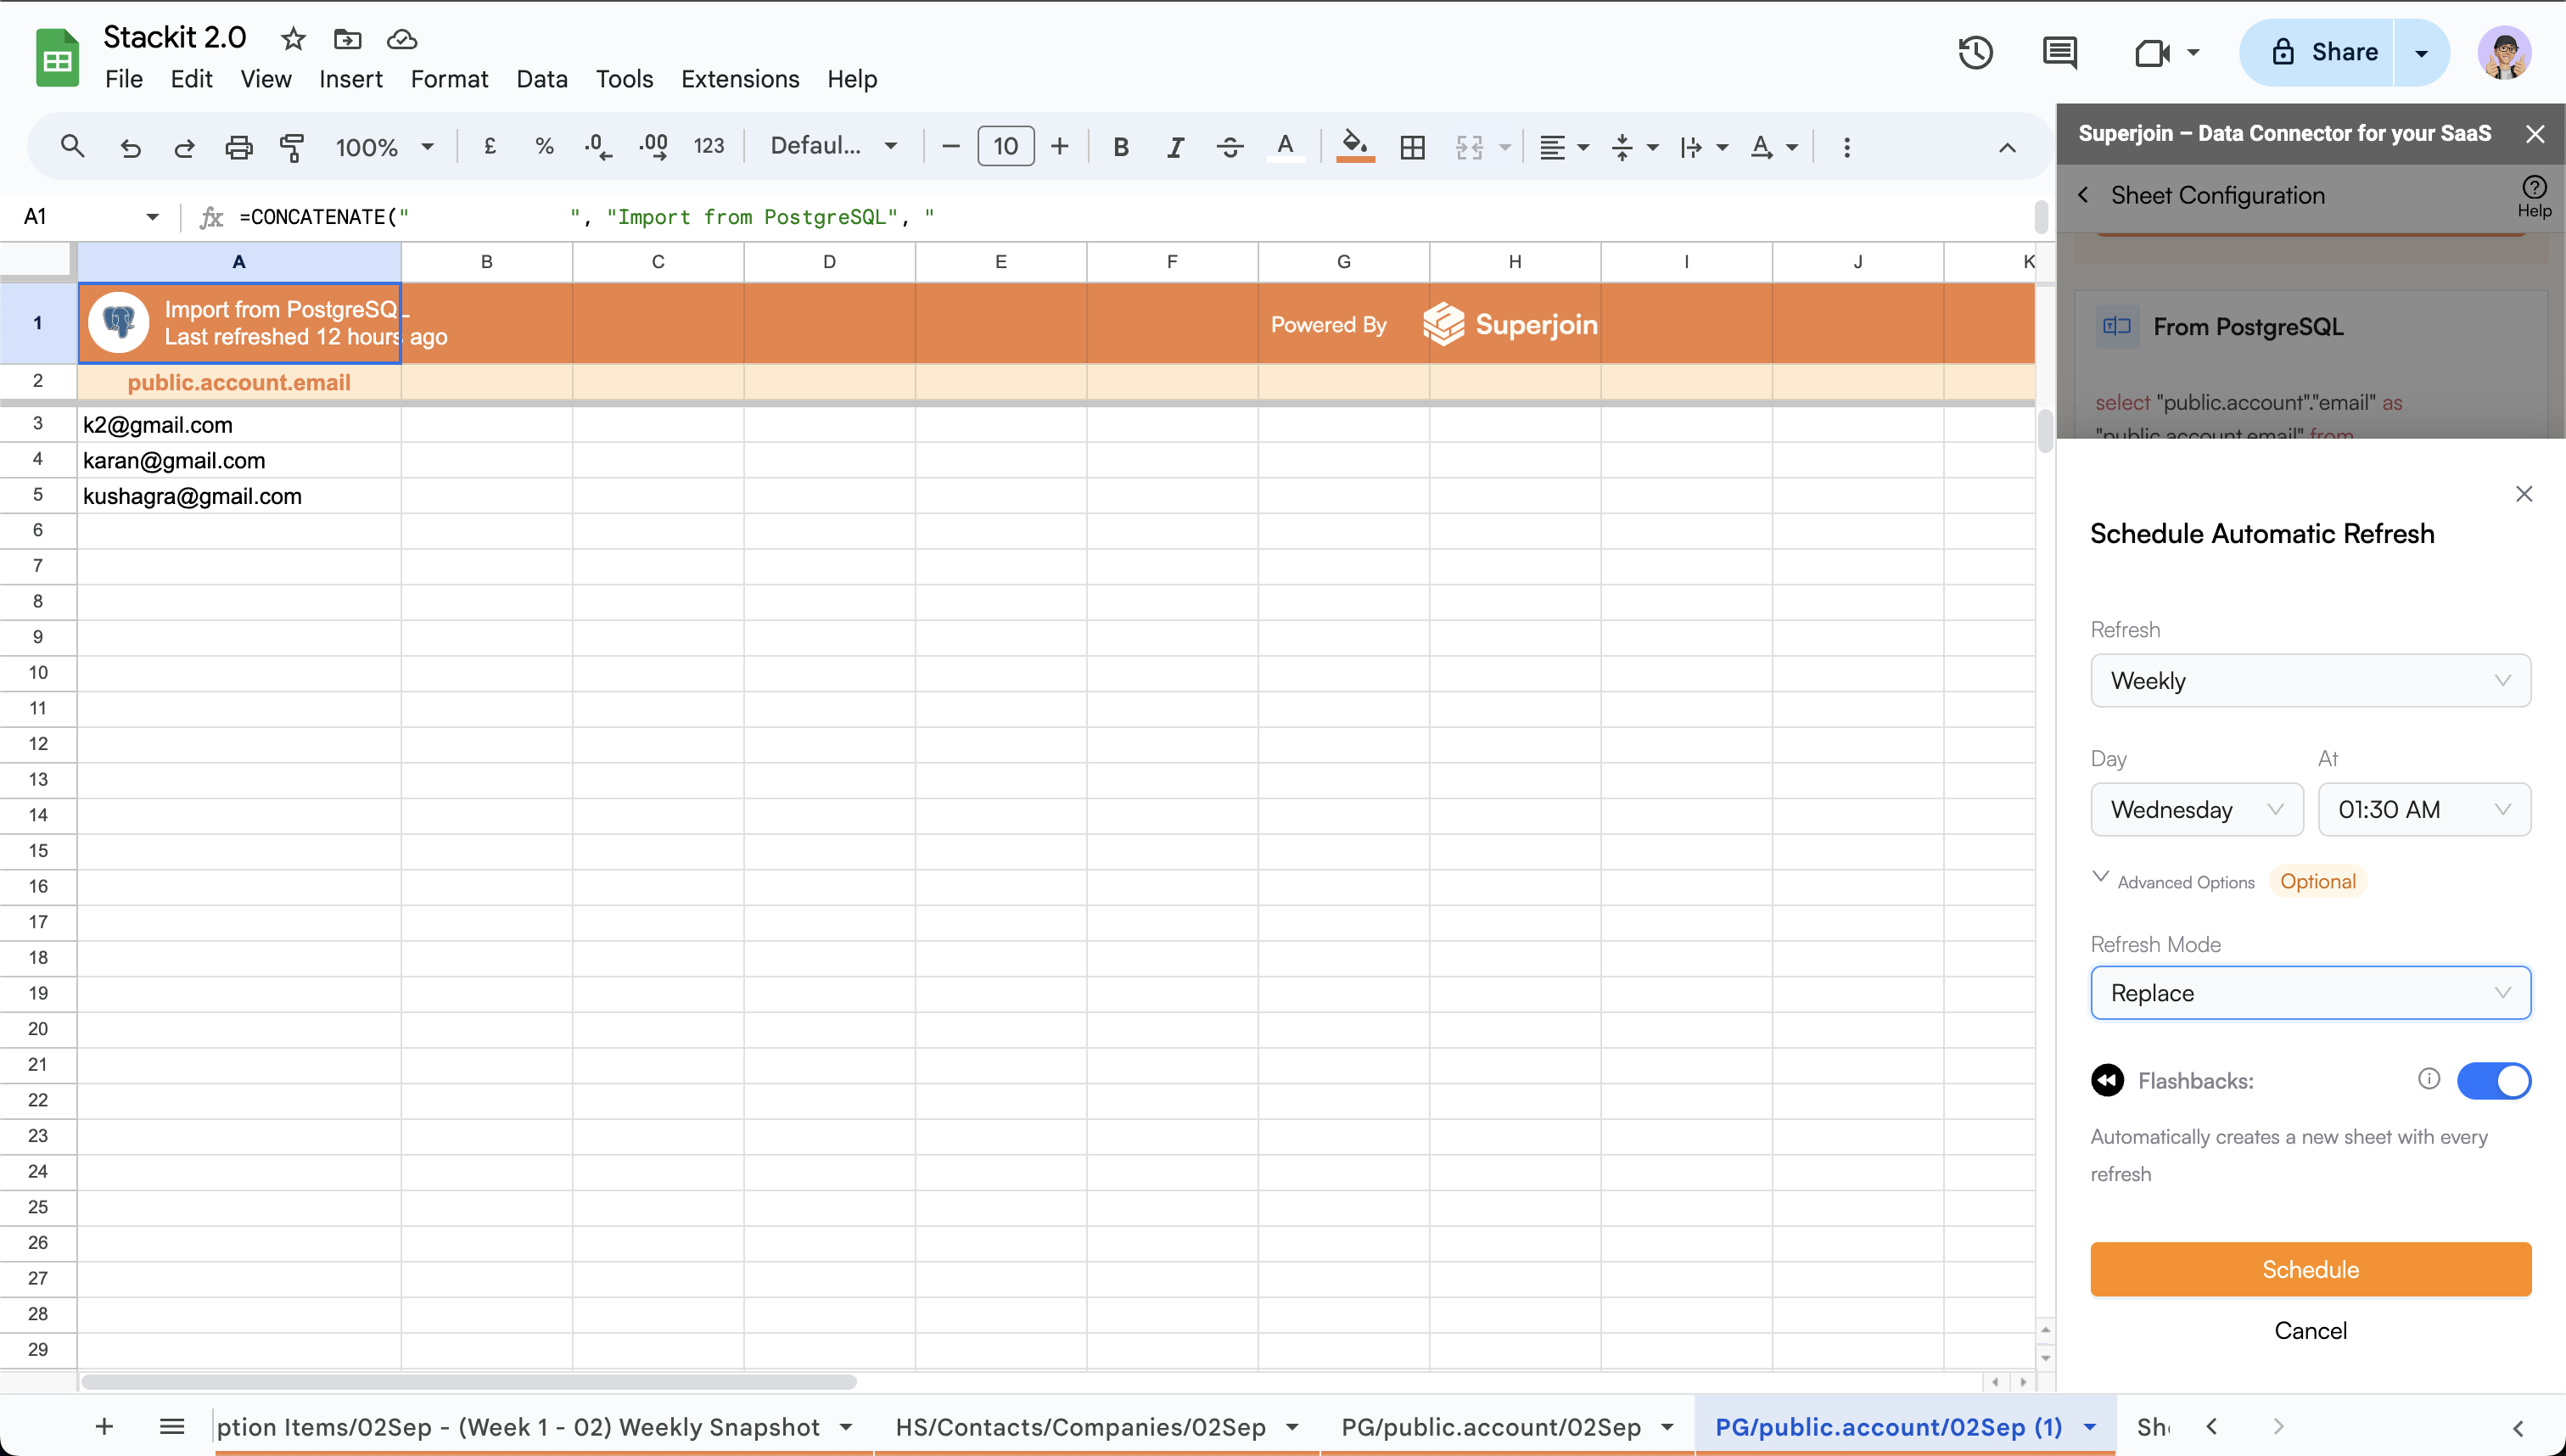
Task: Click the print icon
Action: 238,148
